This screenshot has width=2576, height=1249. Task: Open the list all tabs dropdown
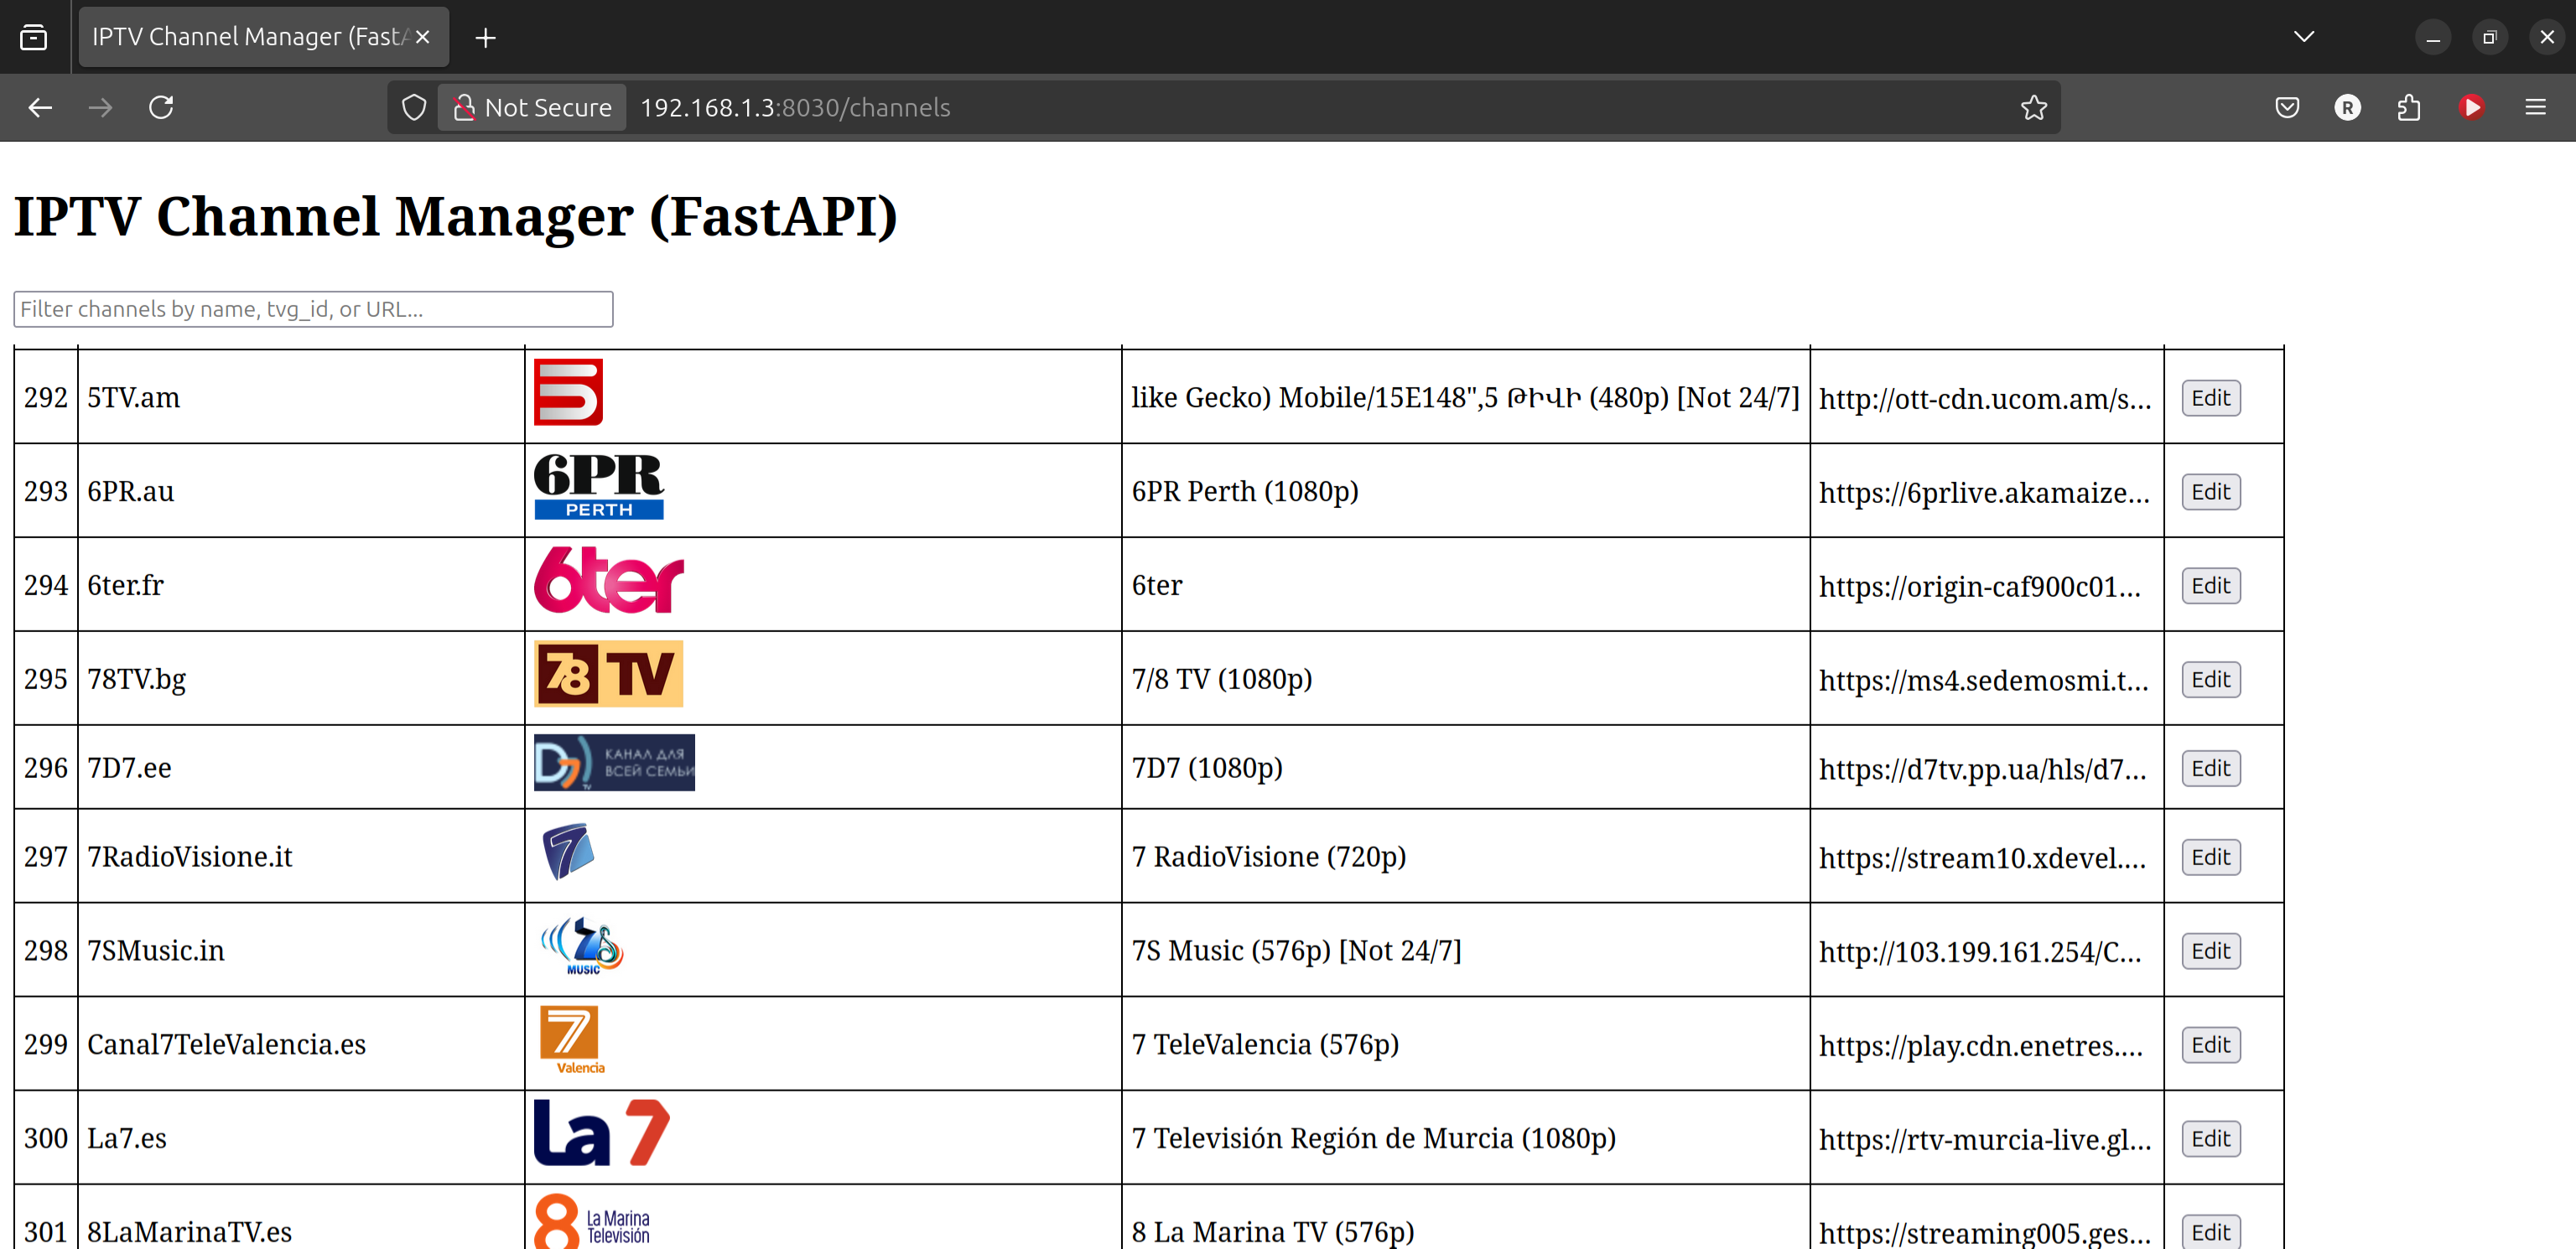(x=2304, y=37)
